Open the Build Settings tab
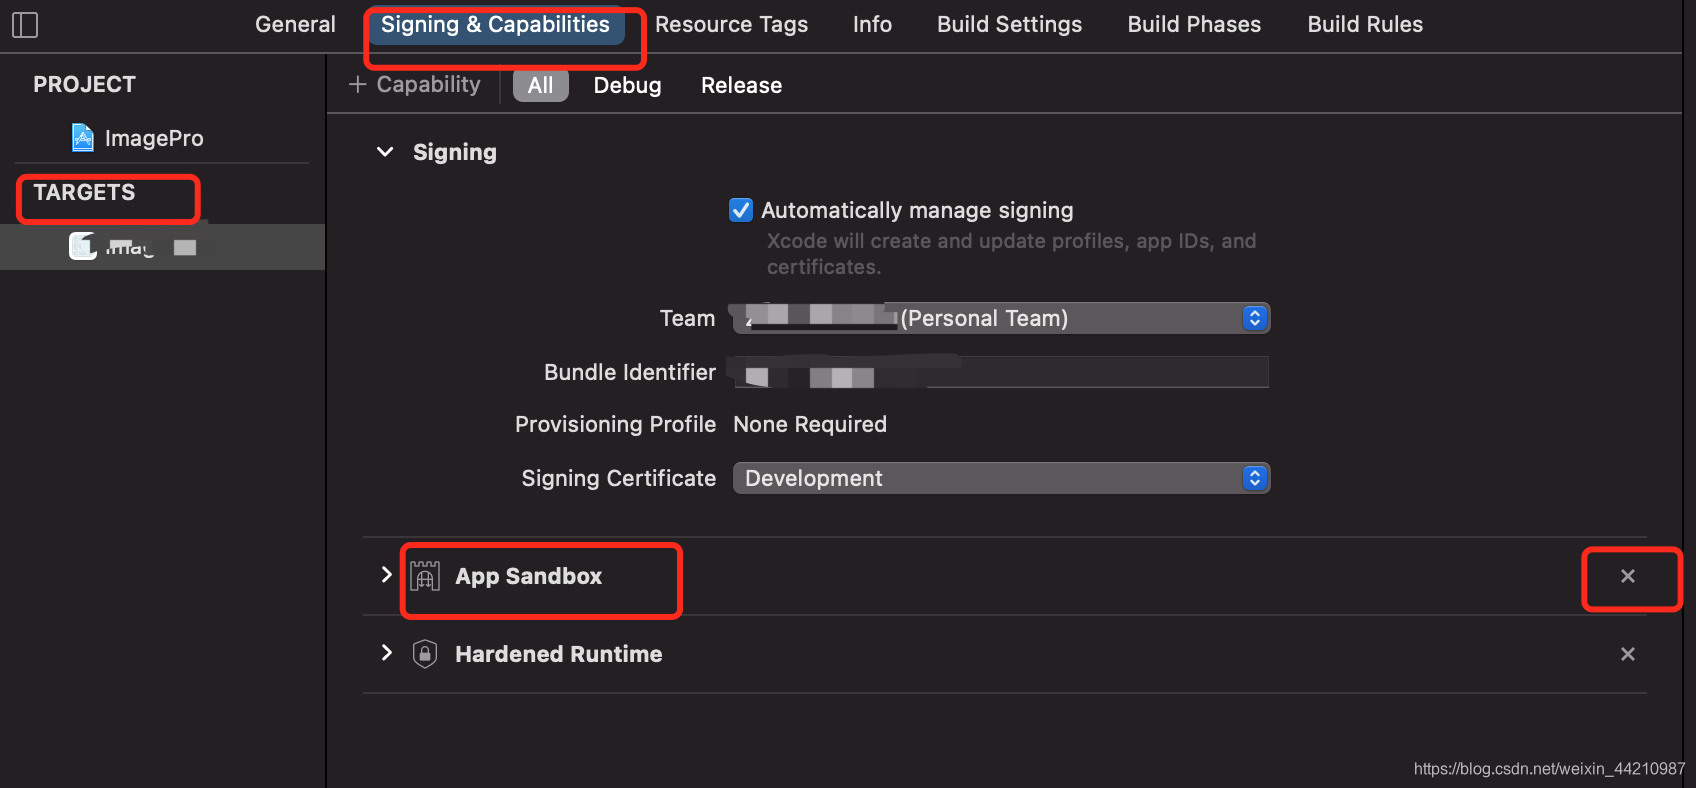The width and height of the screenshot is (1696, 788). pos(1009,25)
